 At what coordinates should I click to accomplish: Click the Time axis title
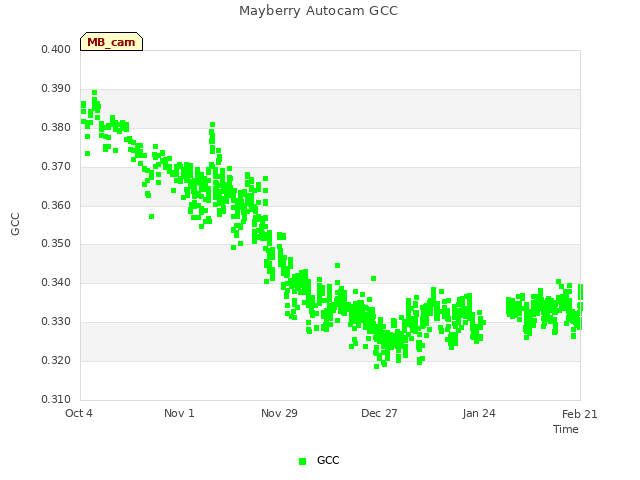tap(566, 429)
